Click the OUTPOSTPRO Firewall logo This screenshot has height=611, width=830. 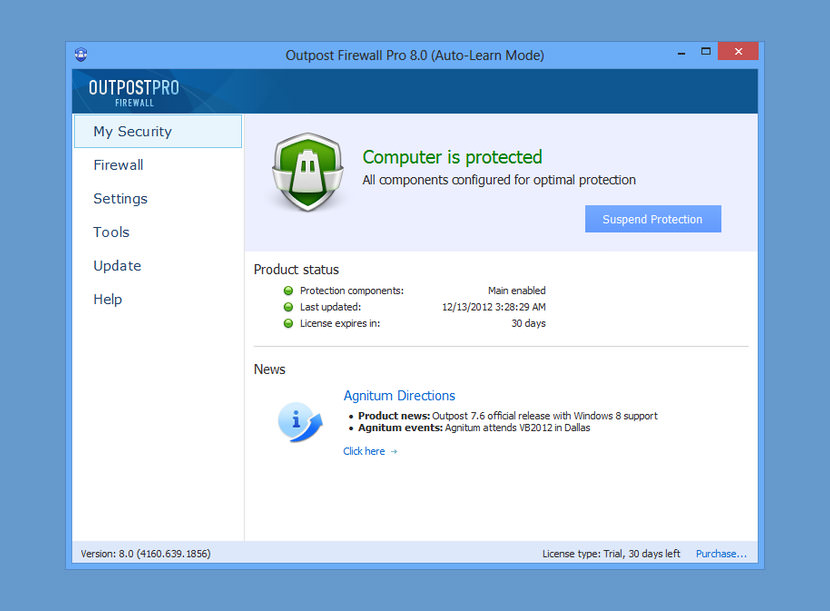(x=134, y=92)
